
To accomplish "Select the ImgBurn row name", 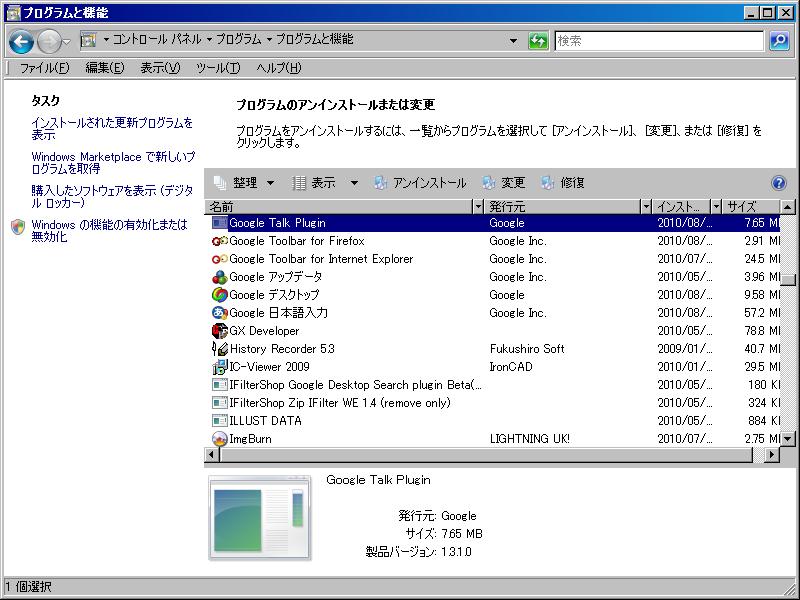I will (250, 439).
